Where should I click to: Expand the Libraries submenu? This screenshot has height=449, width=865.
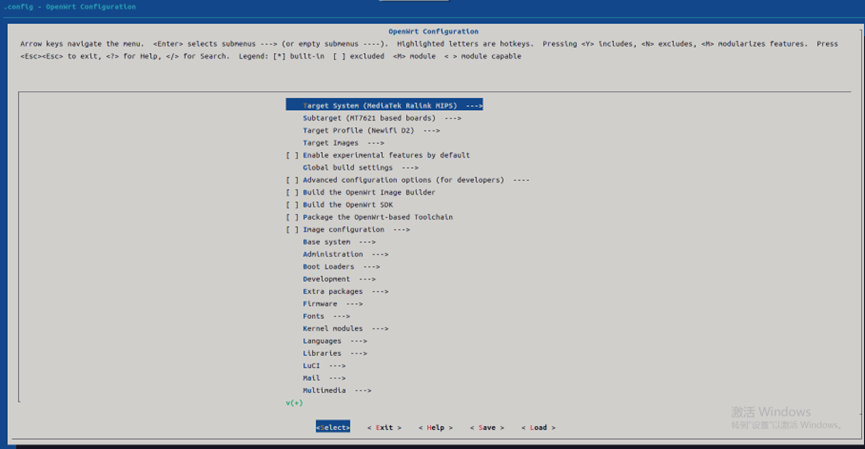point(335,353)
